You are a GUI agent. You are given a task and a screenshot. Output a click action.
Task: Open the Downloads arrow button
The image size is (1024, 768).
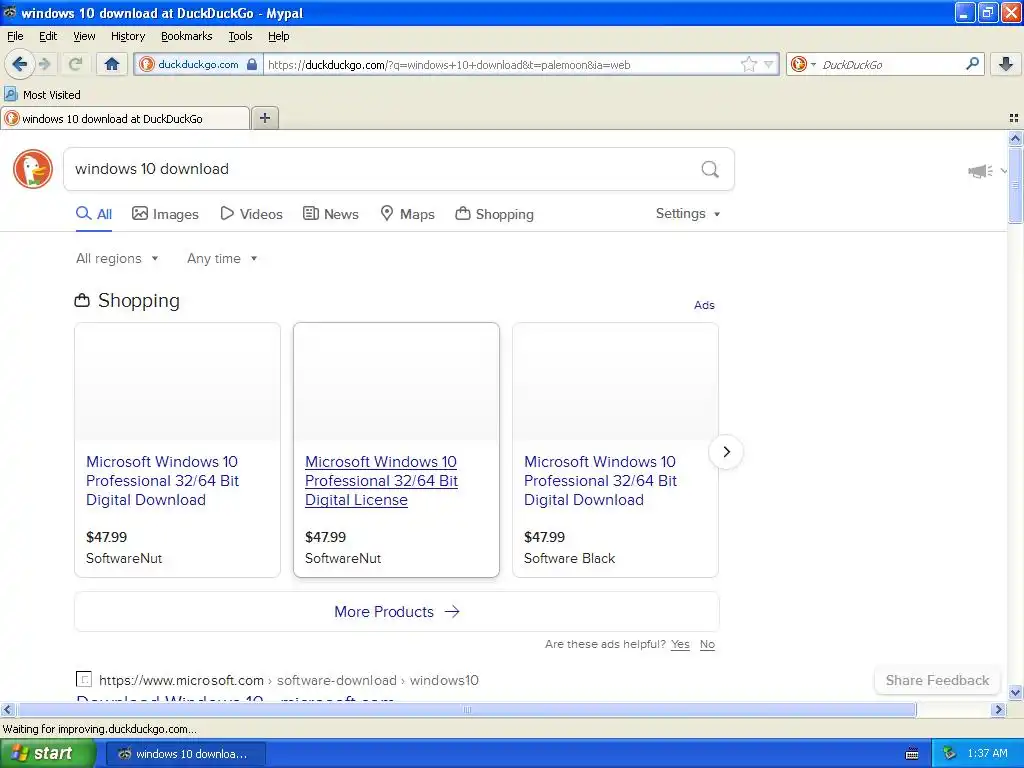coord(1006,64)
